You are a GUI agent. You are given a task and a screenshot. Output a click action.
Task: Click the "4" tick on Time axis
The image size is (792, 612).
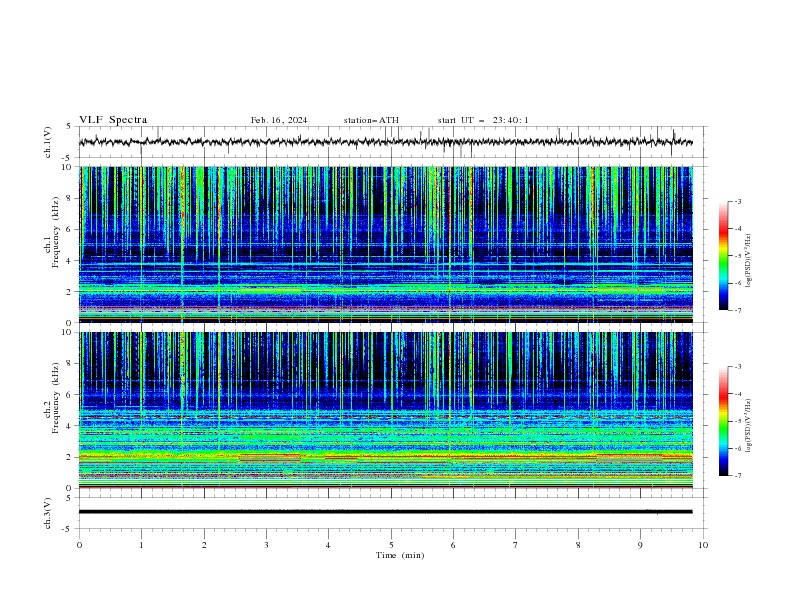(x=328, y=545)
